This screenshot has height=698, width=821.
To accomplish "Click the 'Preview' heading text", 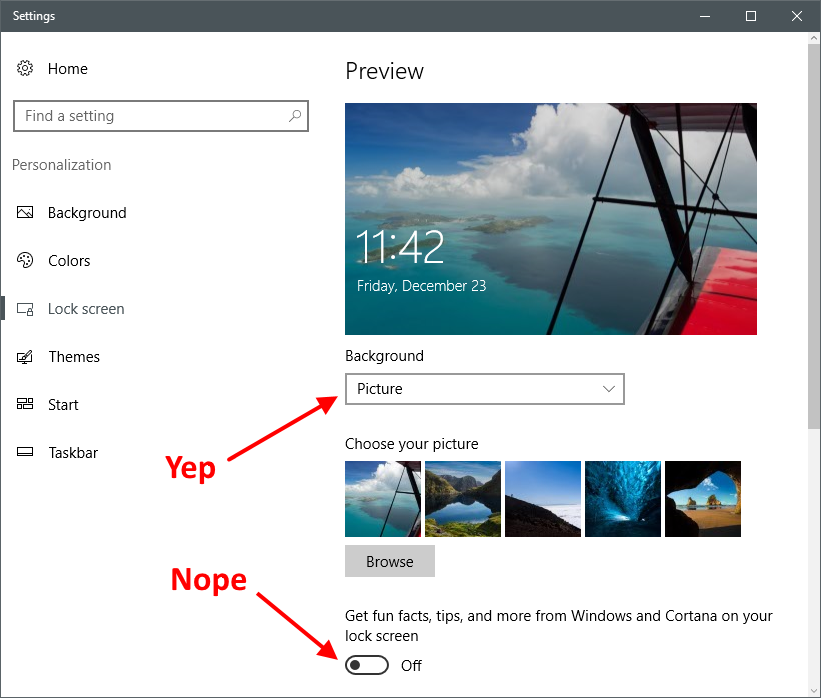I will pyautogui.click(x=384, y=71).
